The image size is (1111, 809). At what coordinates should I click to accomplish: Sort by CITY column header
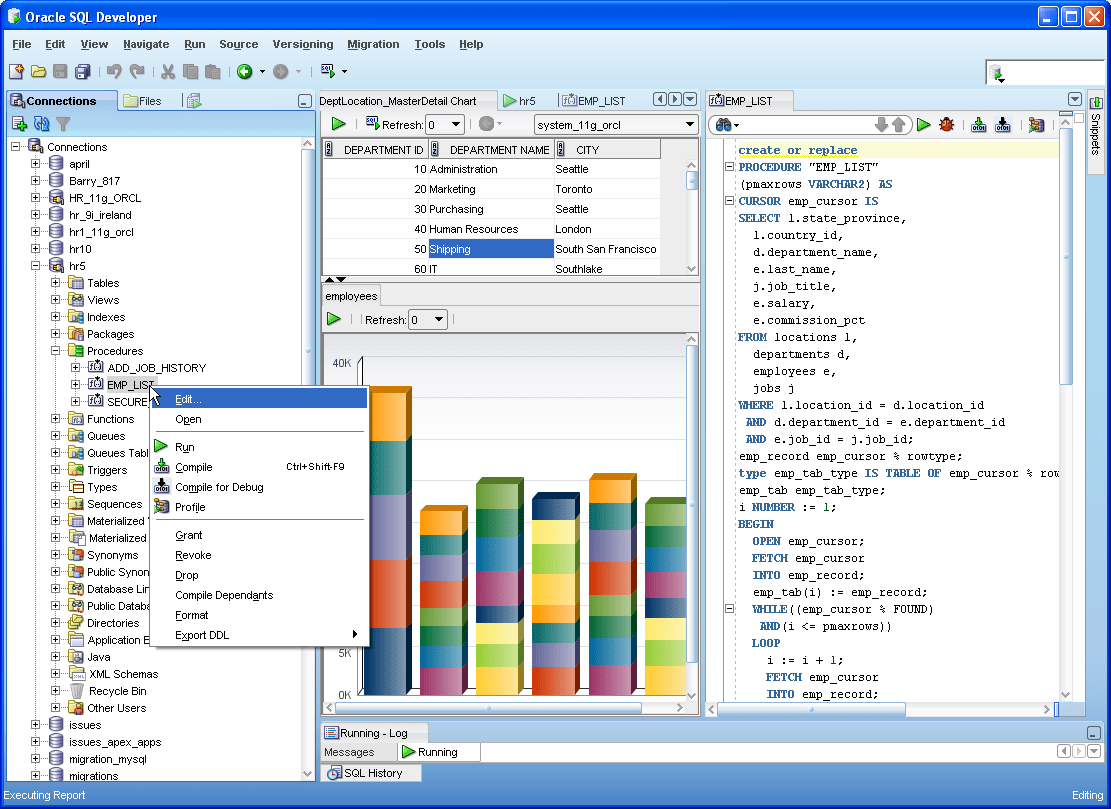pos(607,150)
